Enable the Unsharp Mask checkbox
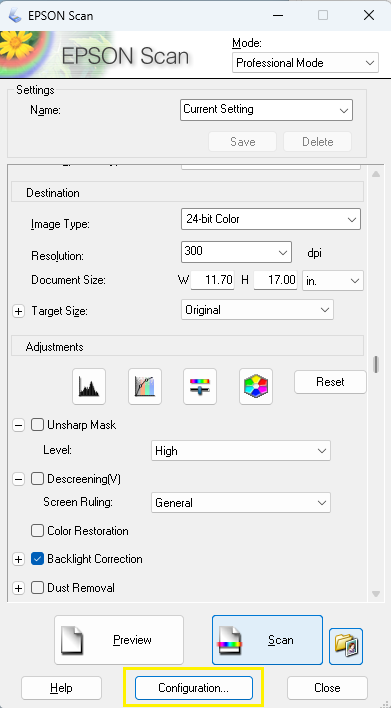 [37, 425]
